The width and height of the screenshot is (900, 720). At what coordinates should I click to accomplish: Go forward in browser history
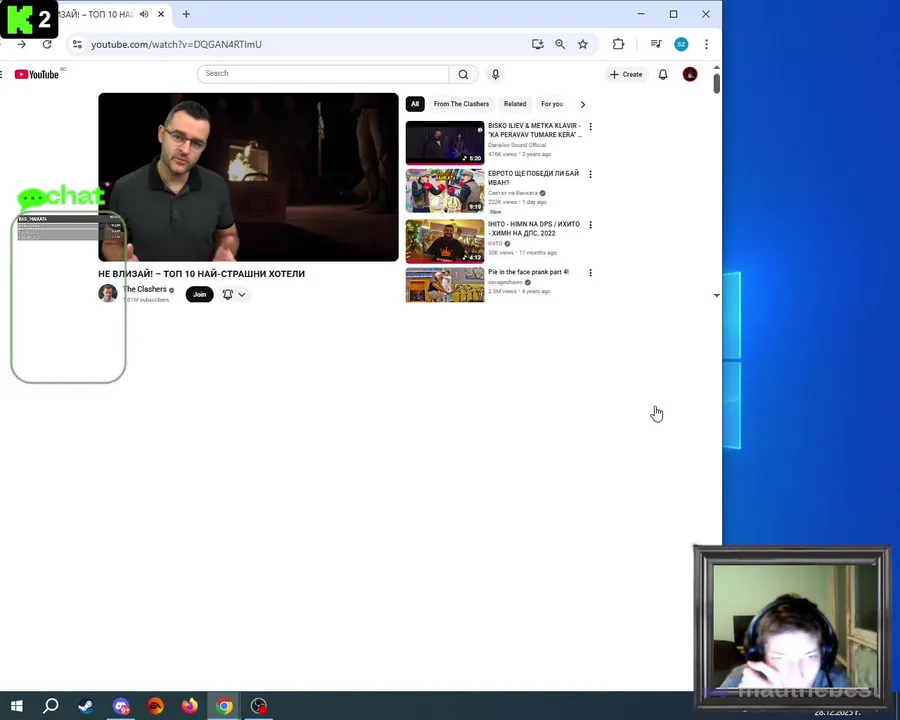click(21, 44)
